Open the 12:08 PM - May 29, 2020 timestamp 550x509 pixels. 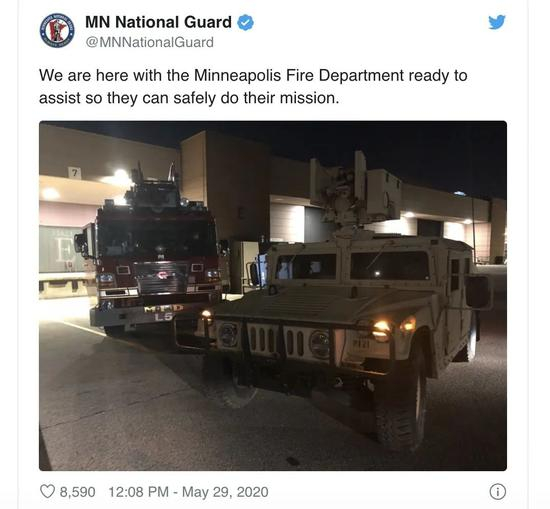188,492
